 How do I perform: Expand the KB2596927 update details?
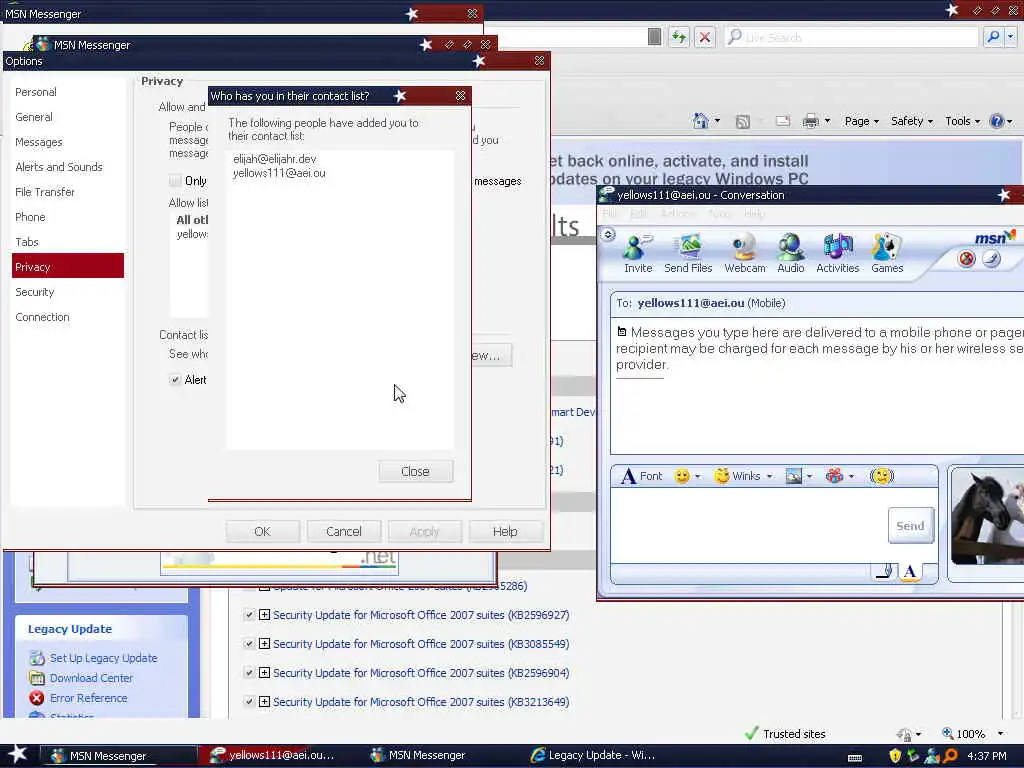(x=264, y=615)
